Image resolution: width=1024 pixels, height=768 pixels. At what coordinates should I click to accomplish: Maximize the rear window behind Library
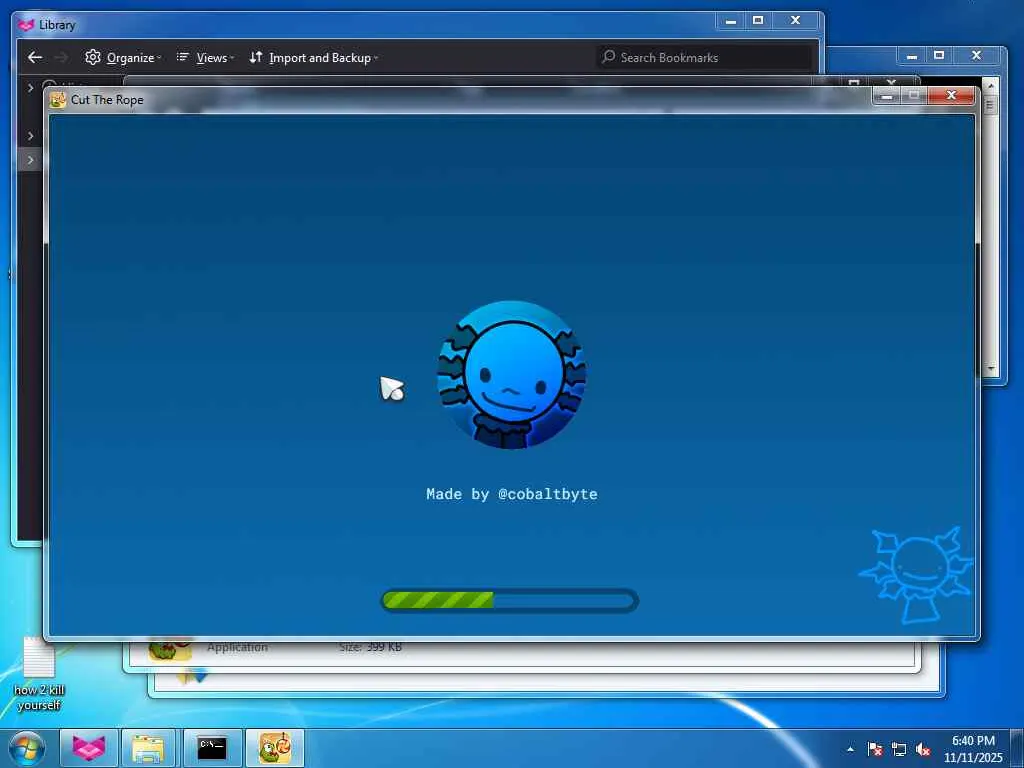(939, 56)
